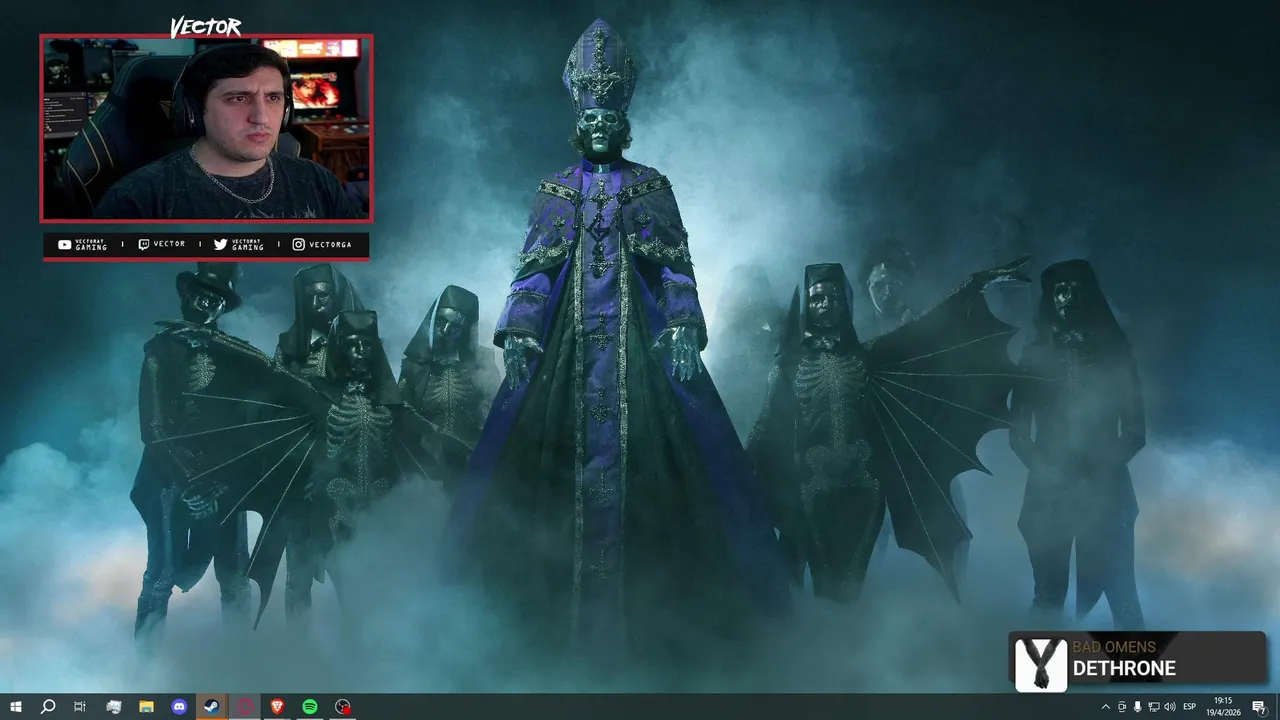The image size is (1280, 720).
Task: Open notification center with 7 badge
Action: click(1259, 707)
